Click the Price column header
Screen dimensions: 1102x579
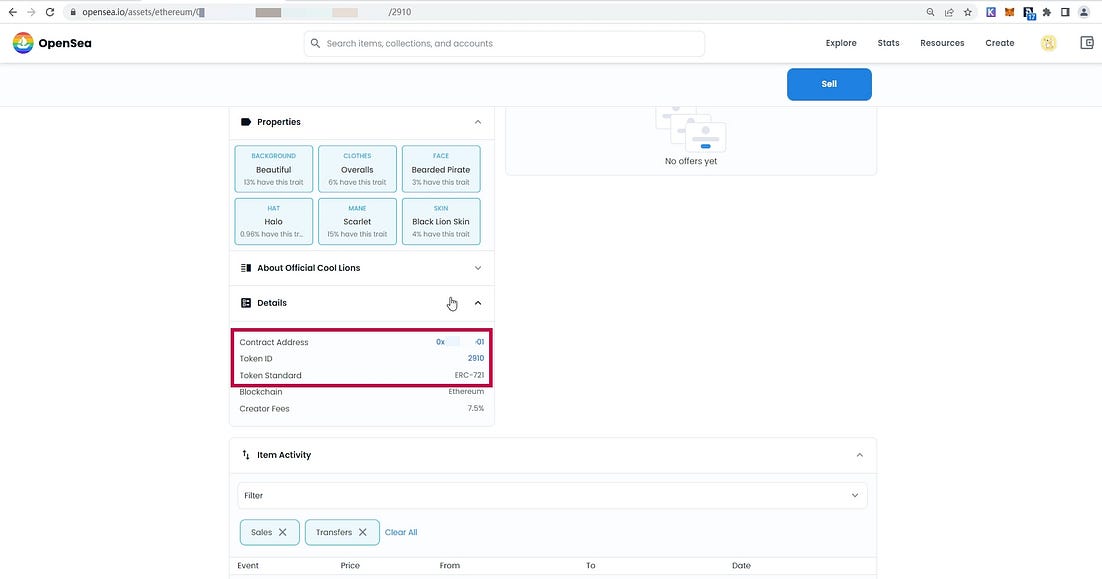coord(350,565)
